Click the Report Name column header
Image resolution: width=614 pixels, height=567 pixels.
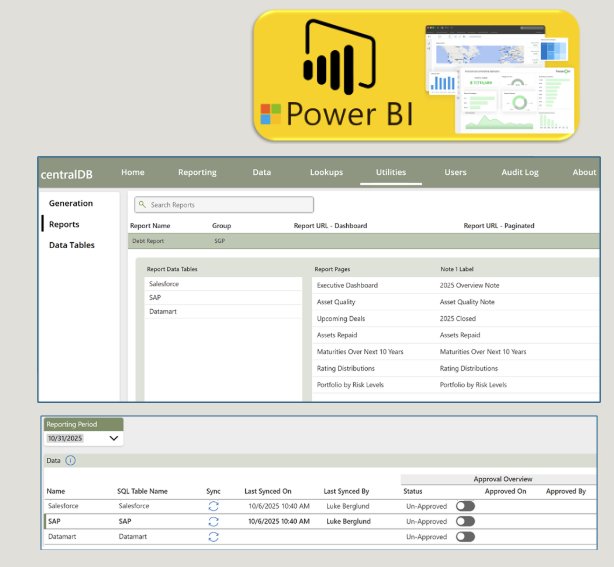click(150, 226)
